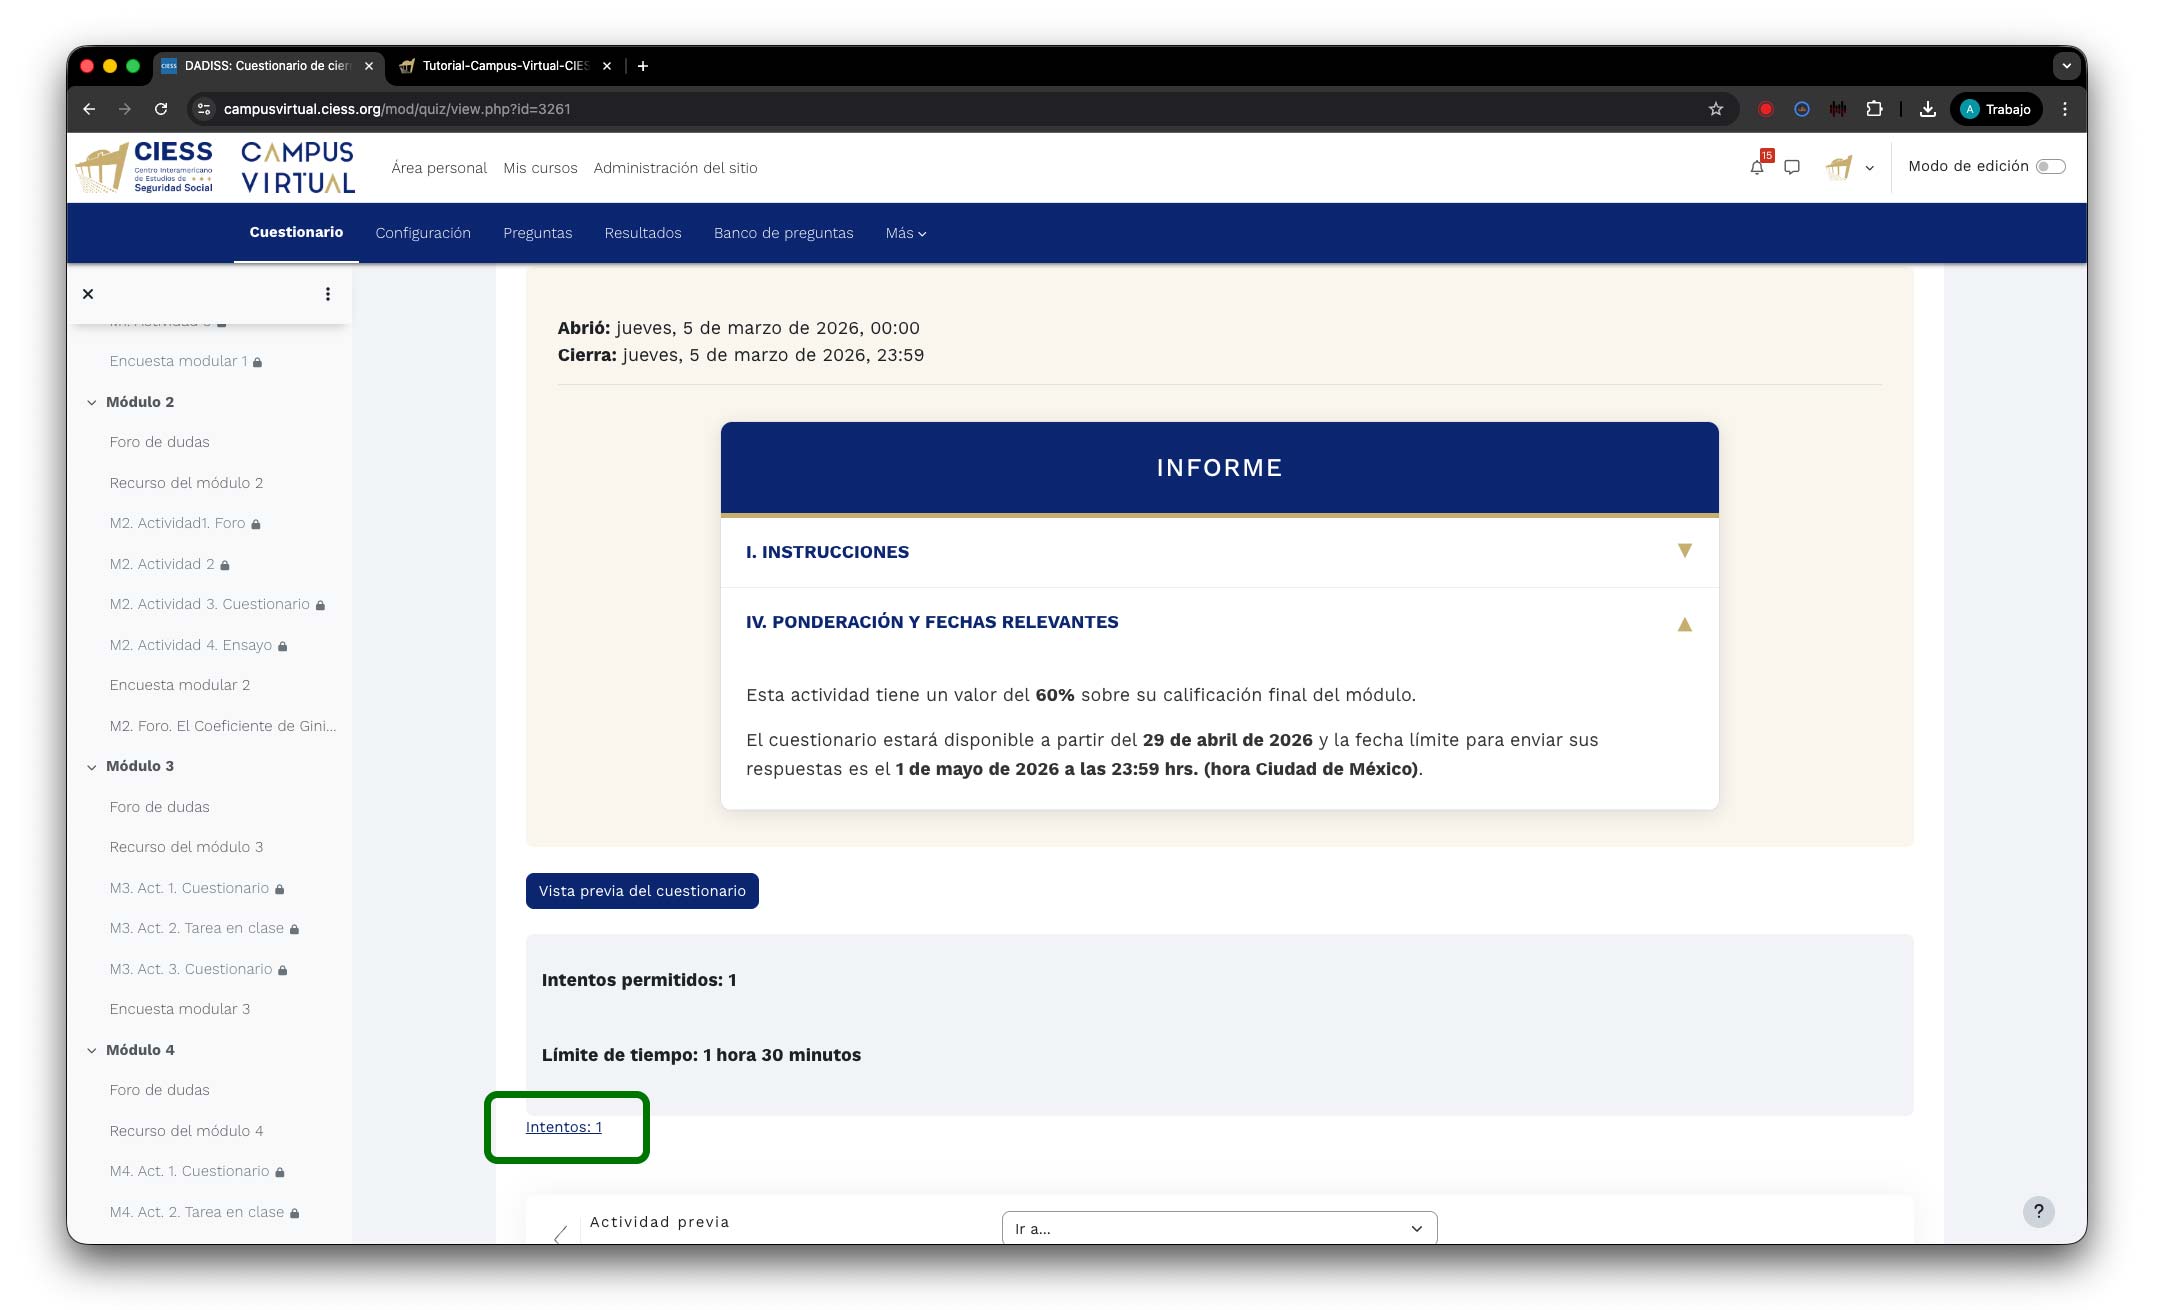Reload the current page
Viewport: 2178px width, 1310px height.
point(161,109)
